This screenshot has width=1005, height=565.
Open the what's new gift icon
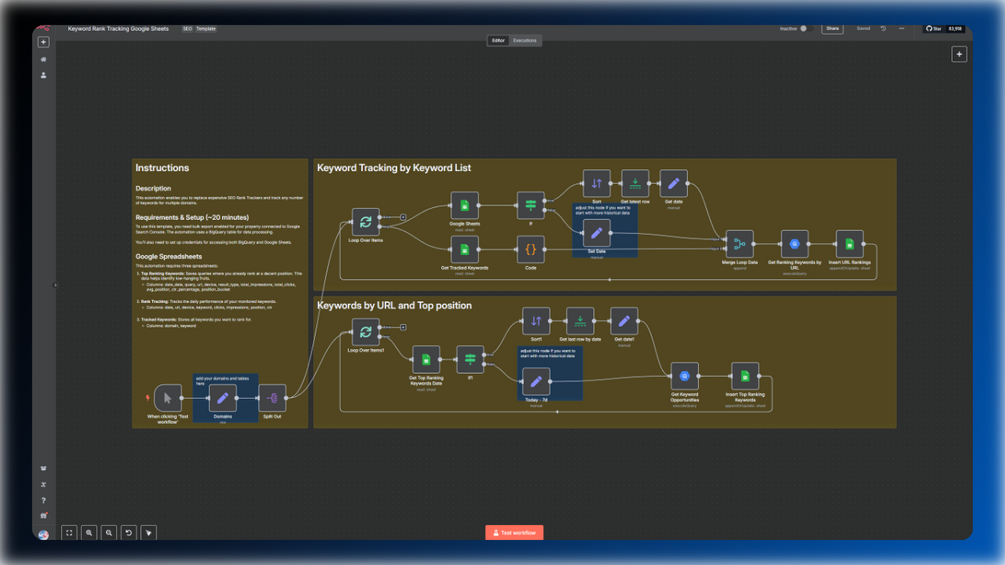[x=44, y=516]
